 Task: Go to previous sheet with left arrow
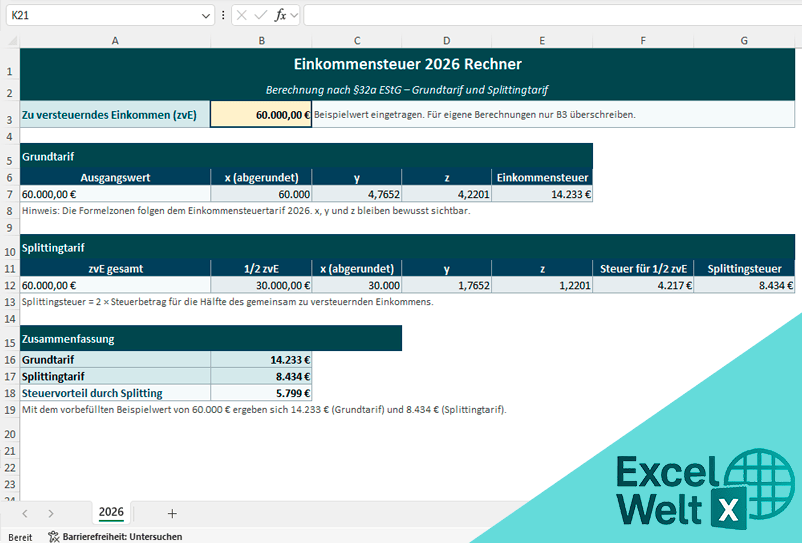point(25,513)
